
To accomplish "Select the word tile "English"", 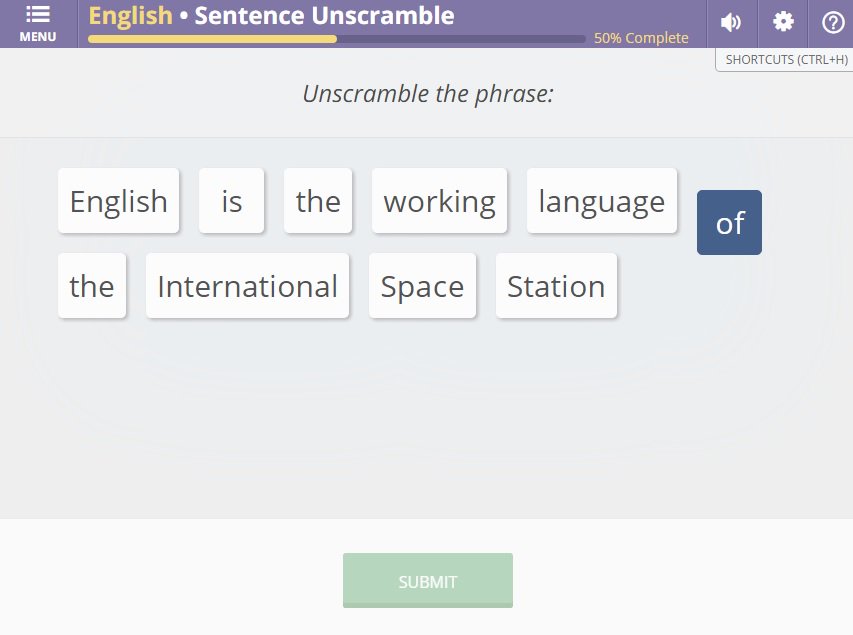I will 119,201.
